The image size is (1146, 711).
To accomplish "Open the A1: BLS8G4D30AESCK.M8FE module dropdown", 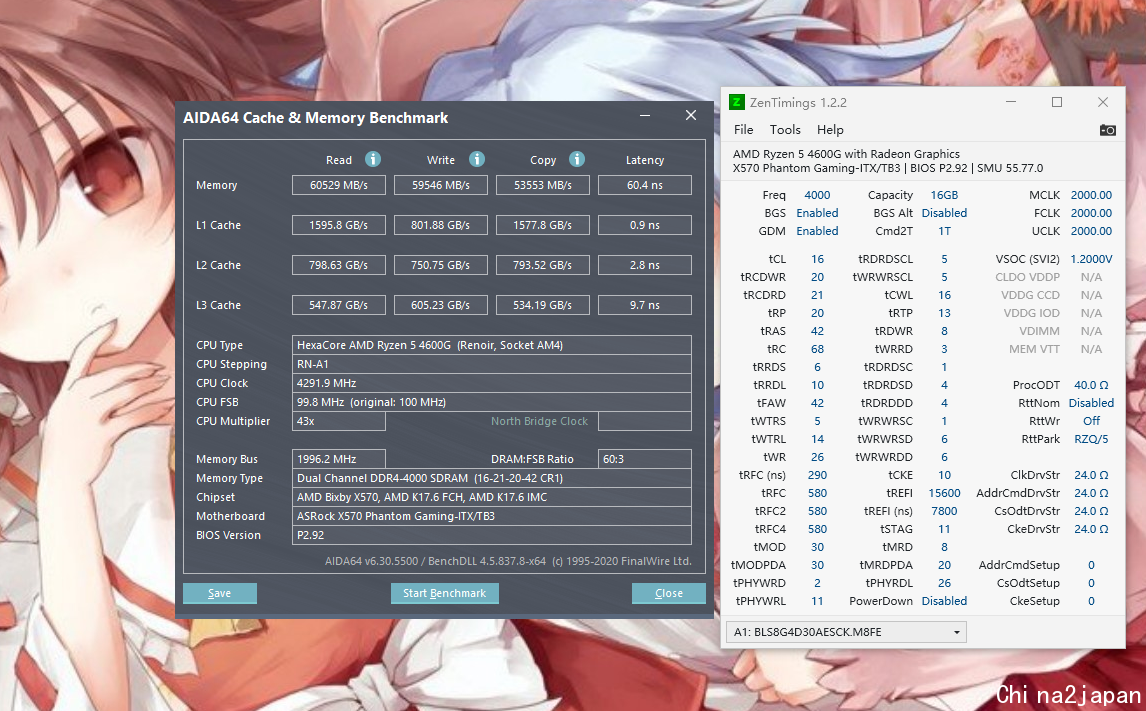I will coord(846,632).
